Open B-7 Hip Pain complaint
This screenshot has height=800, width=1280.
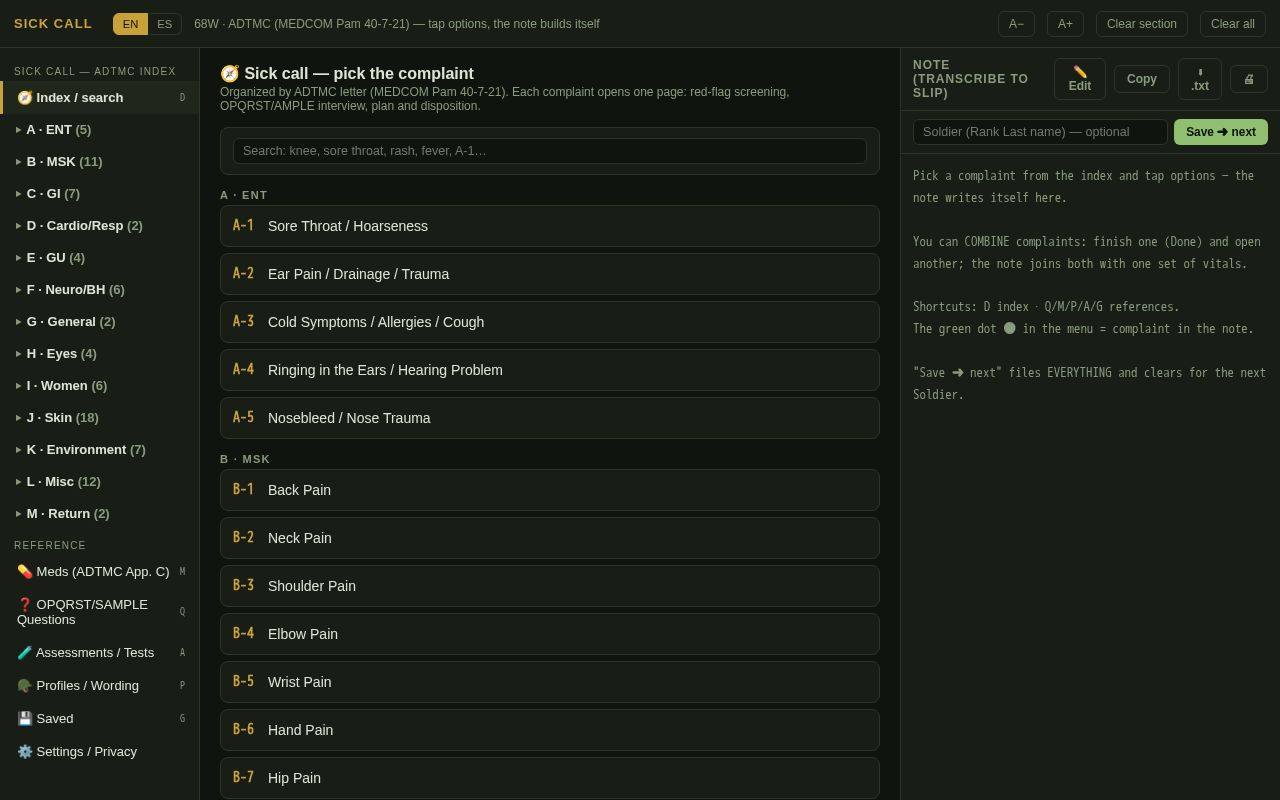(550, 778)
